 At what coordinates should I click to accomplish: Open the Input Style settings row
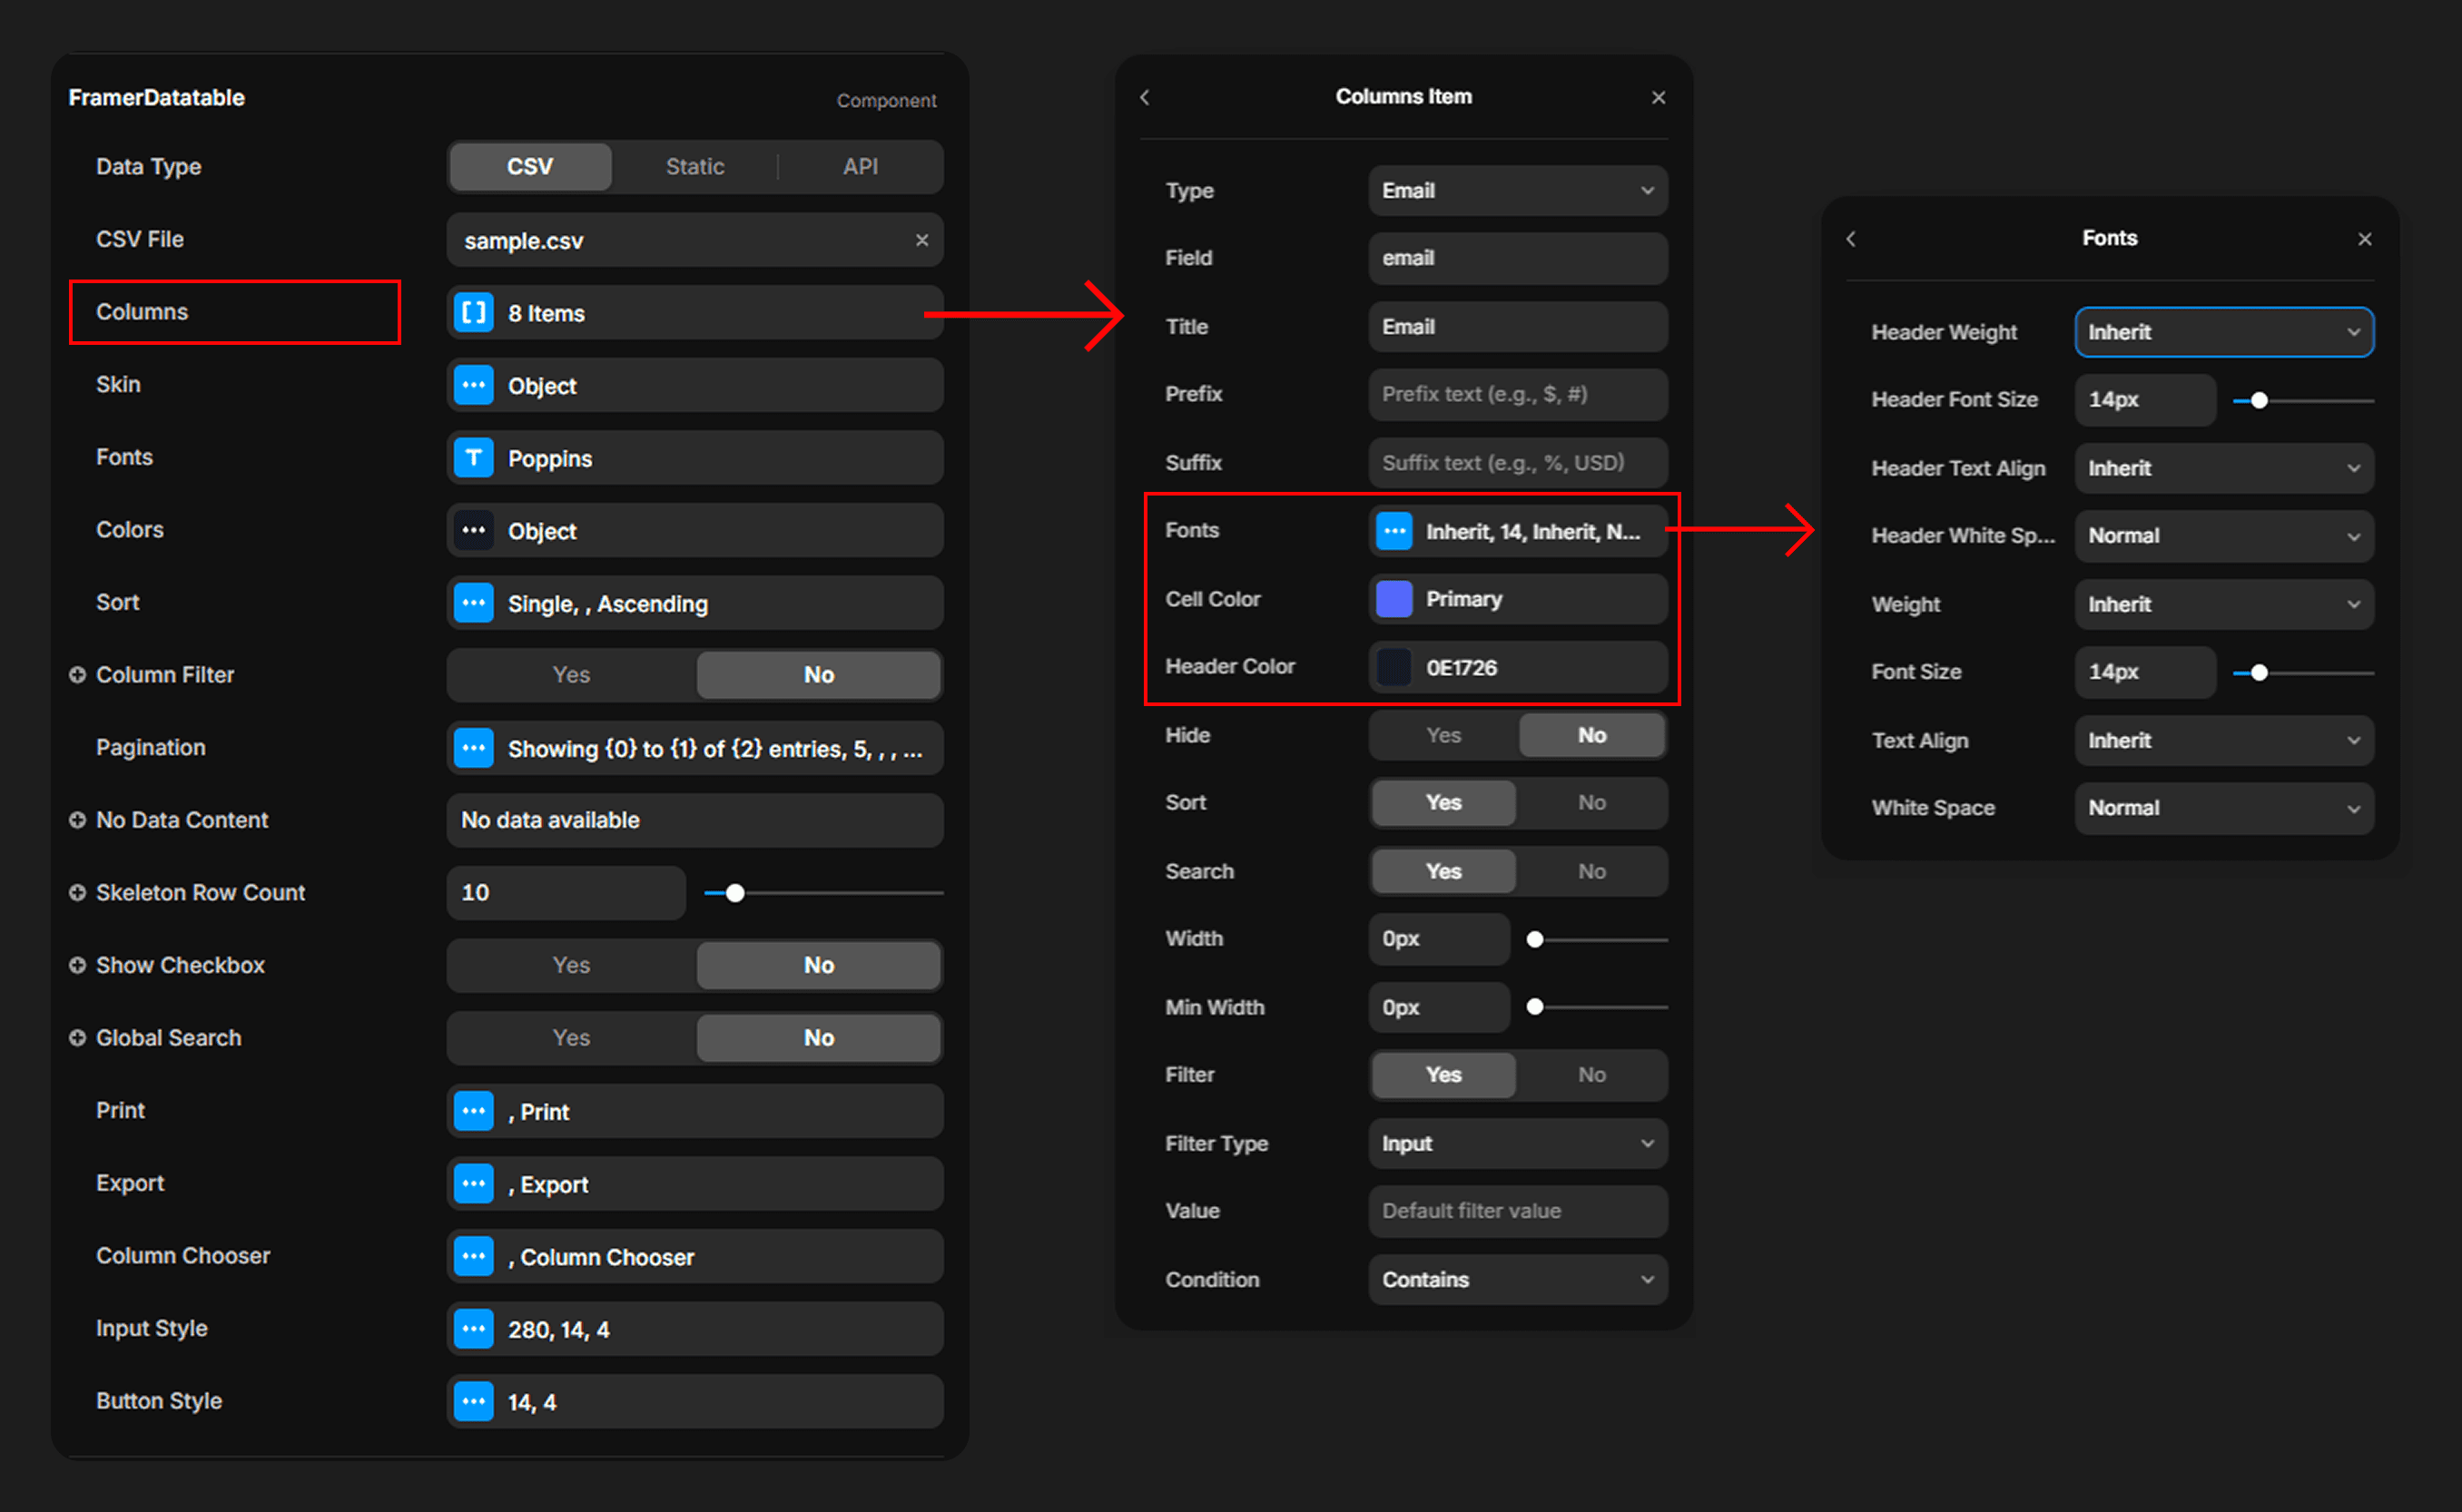(x=694, y=1329)
